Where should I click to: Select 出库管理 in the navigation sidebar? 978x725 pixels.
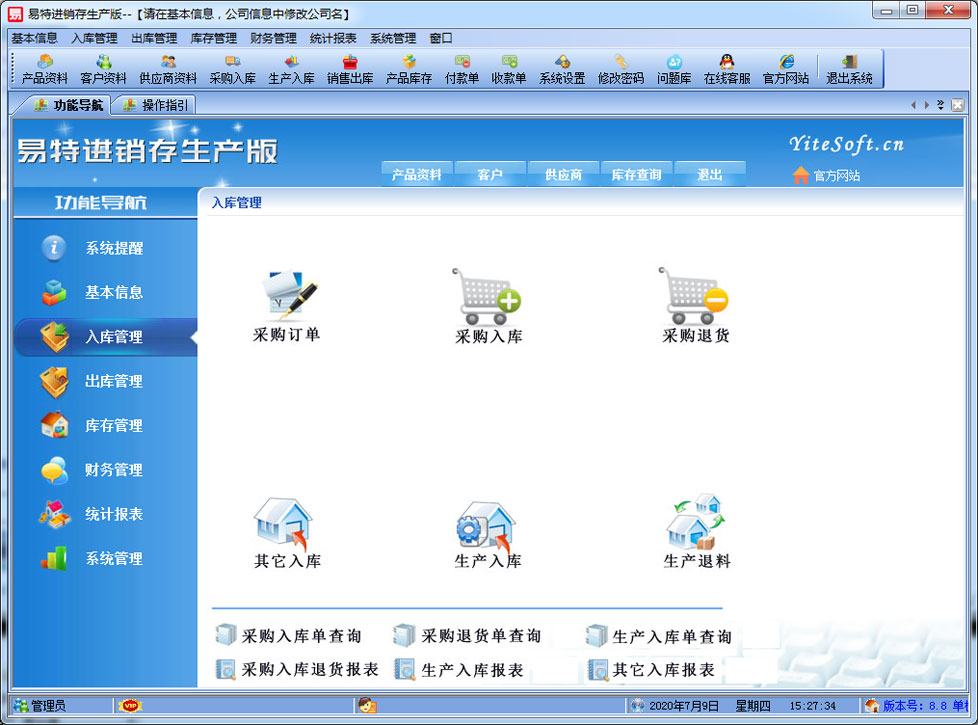(113, 381)
